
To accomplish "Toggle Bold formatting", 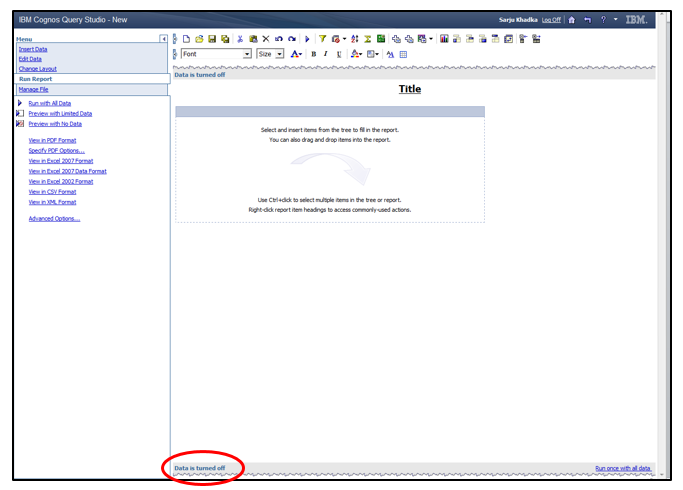I will 314,54.
